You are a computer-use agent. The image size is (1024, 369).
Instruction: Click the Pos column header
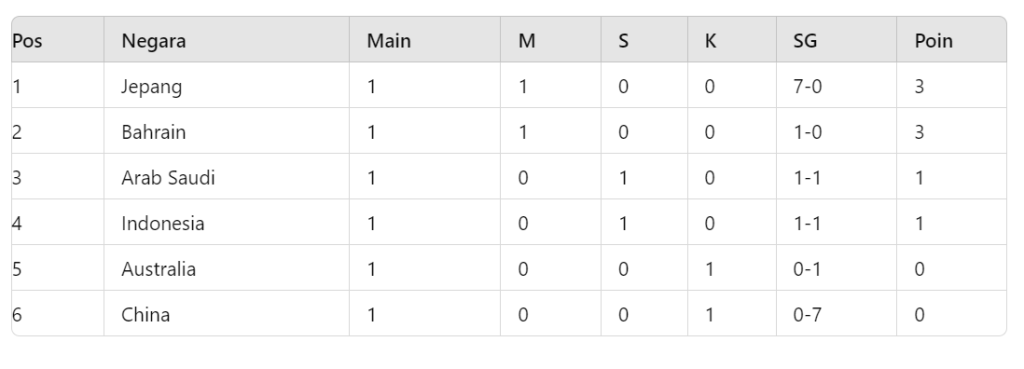pos(57,40)
